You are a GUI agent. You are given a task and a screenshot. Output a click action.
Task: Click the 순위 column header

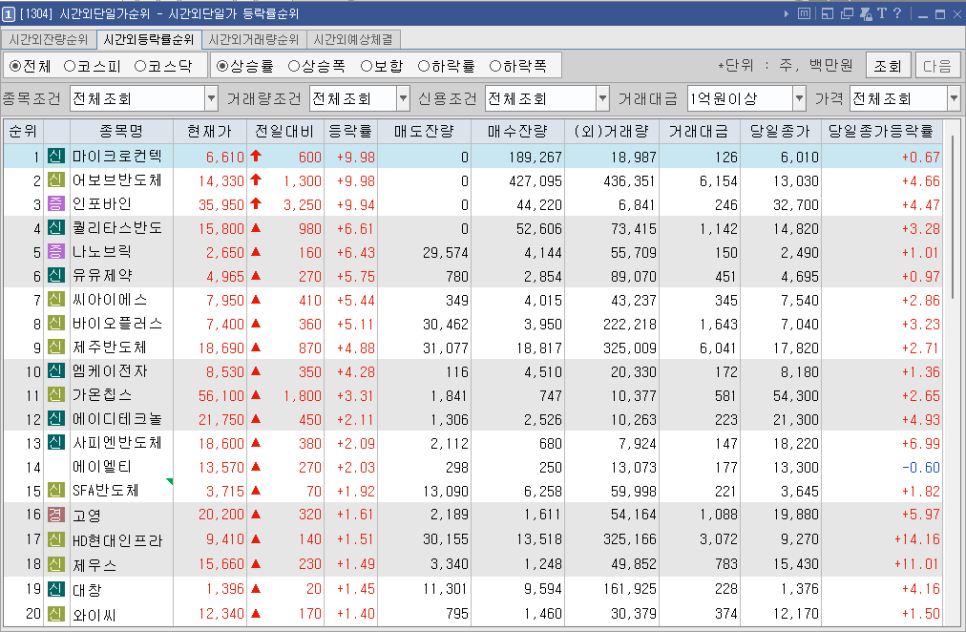23,131
